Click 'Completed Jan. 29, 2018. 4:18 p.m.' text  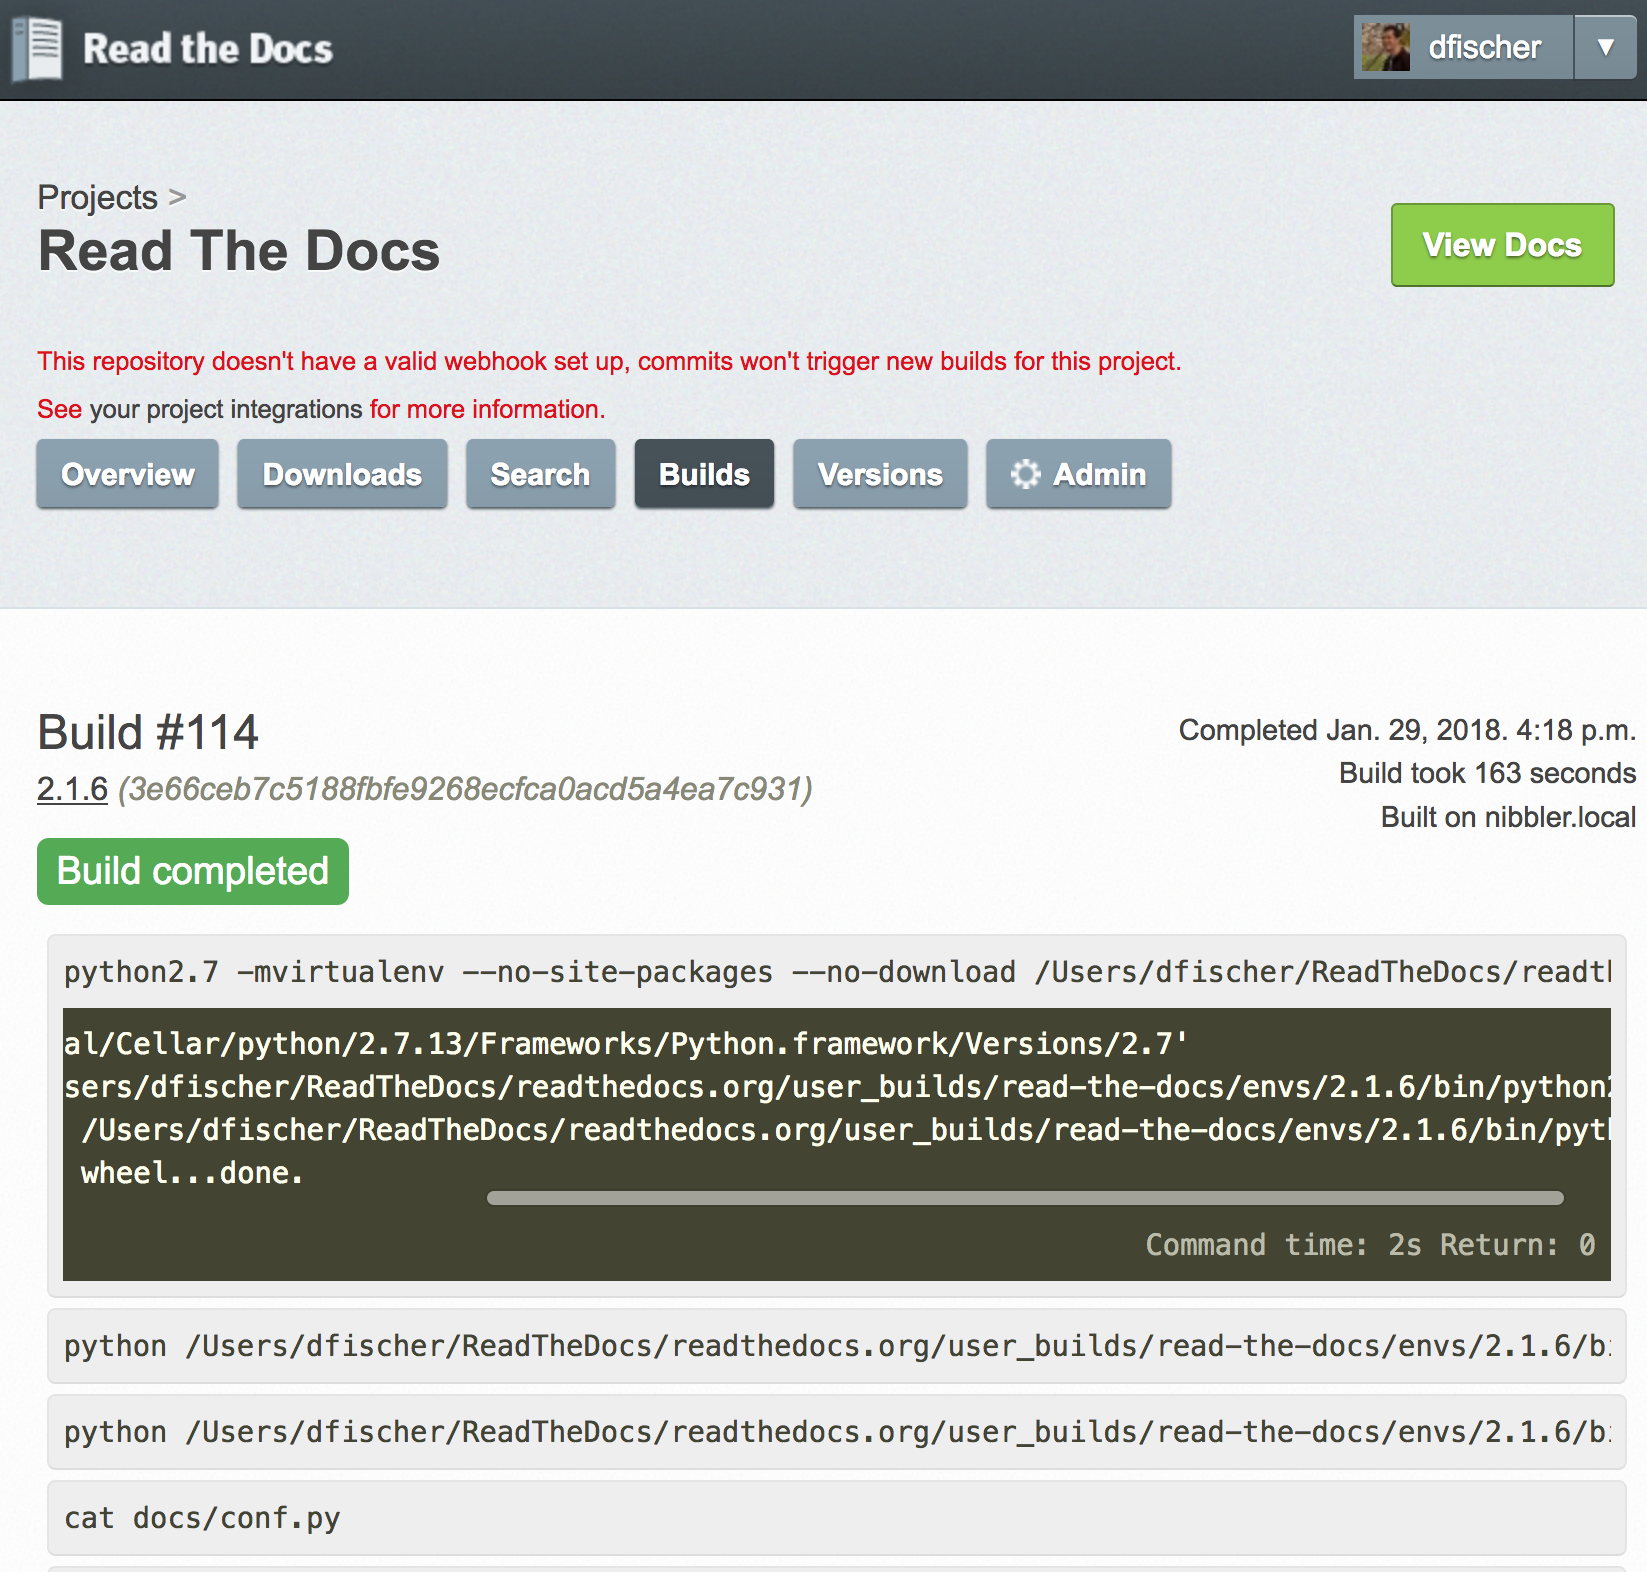click(x=1407, y=730)
